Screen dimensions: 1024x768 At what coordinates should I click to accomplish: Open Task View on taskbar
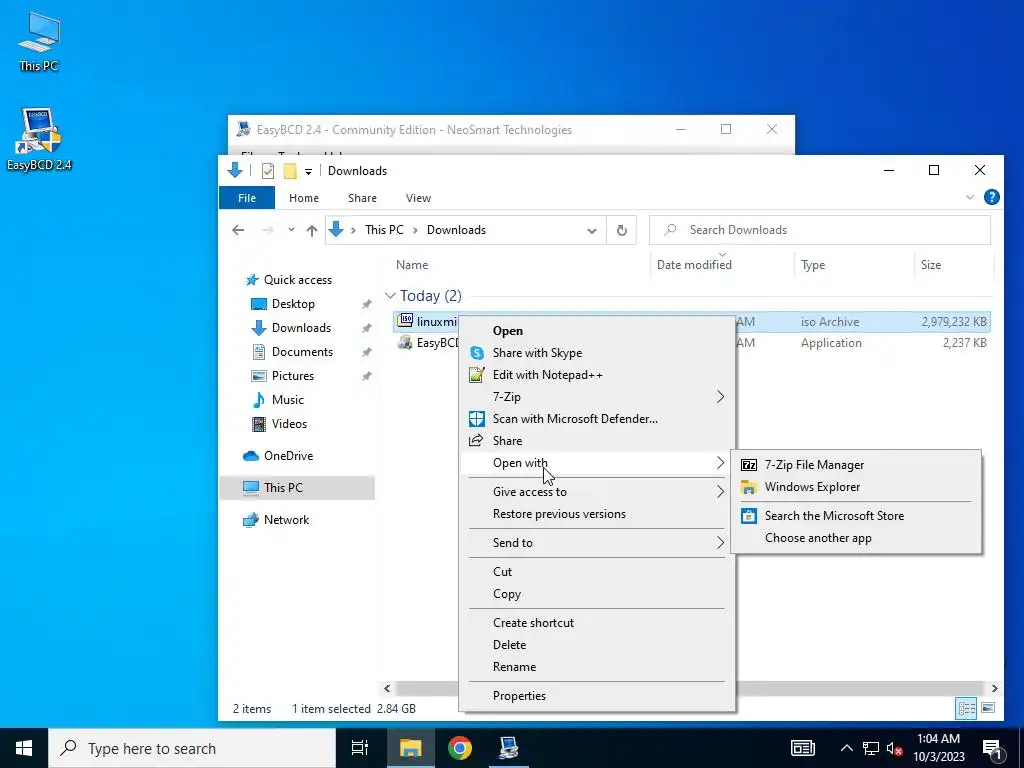click(360, 748)
